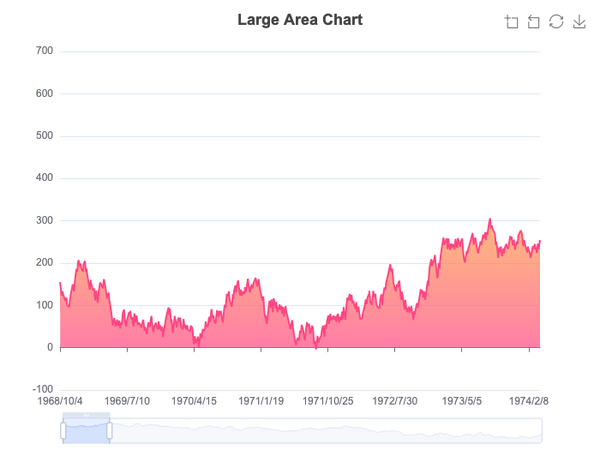The height and width of the screenshot is (450, 600).
Task: Click the peak above 1972/7/30
Action: point(390,265)
